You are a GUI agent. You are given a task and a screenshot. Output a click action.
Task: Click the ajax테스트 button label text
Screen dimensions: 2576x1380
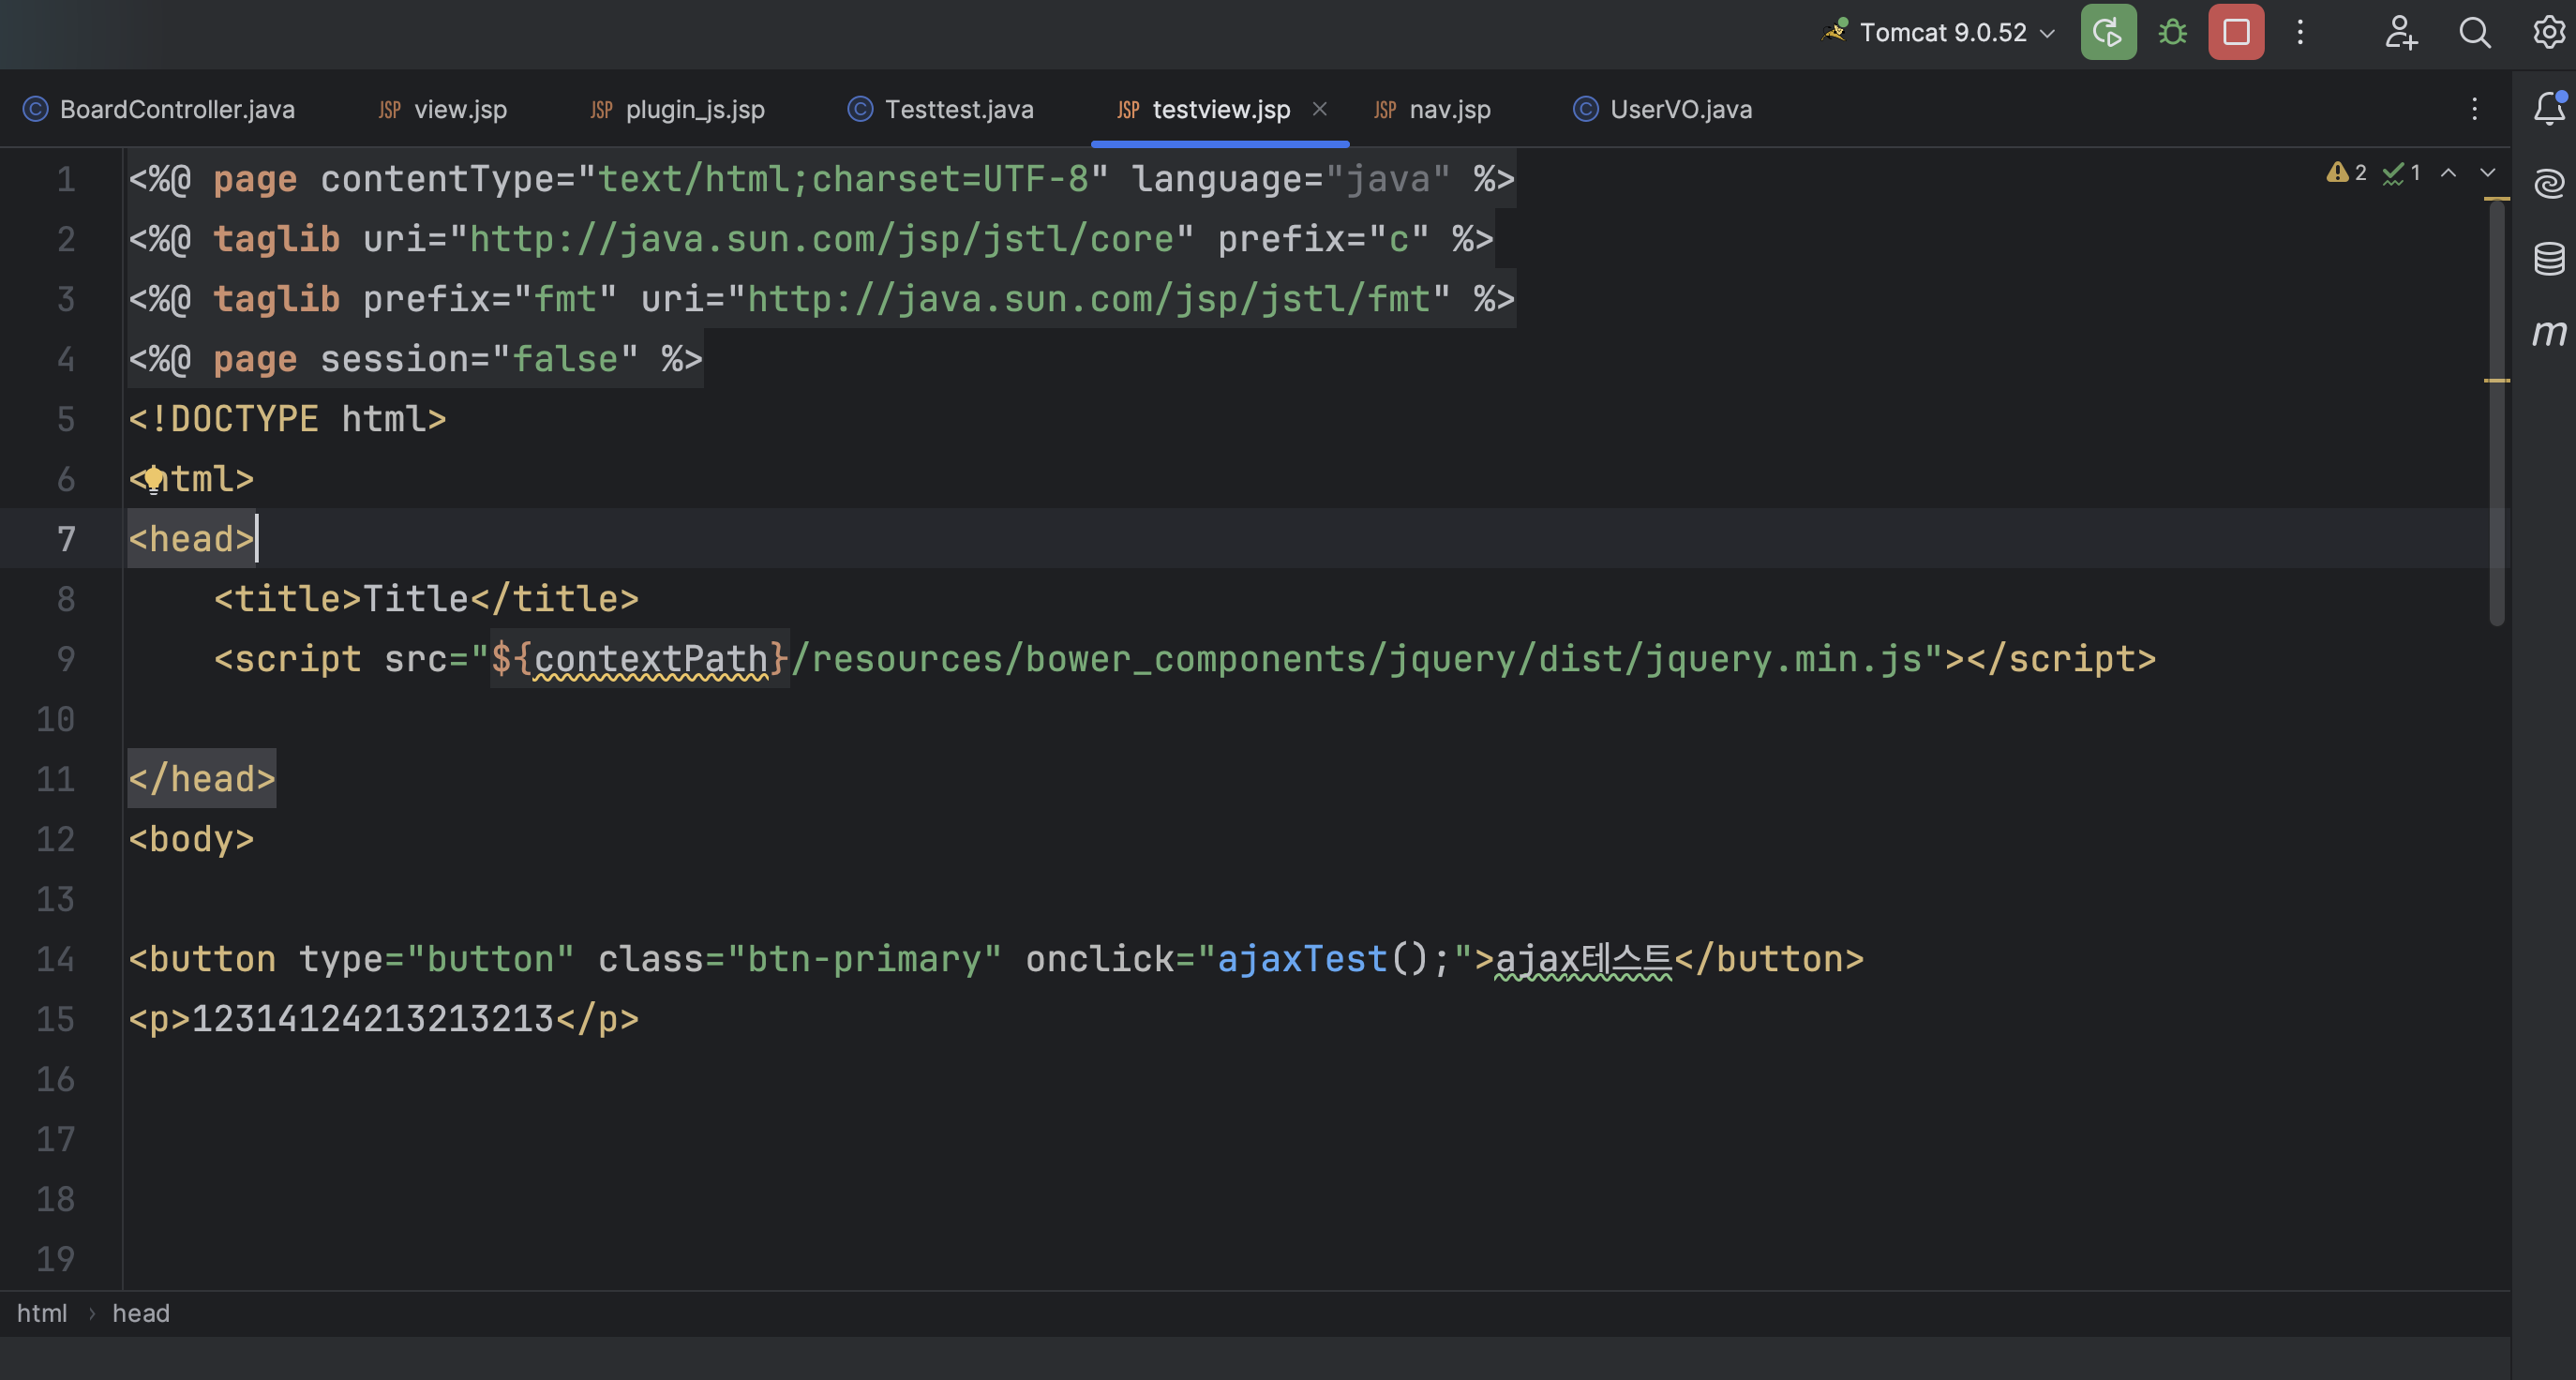[1583, 959]
